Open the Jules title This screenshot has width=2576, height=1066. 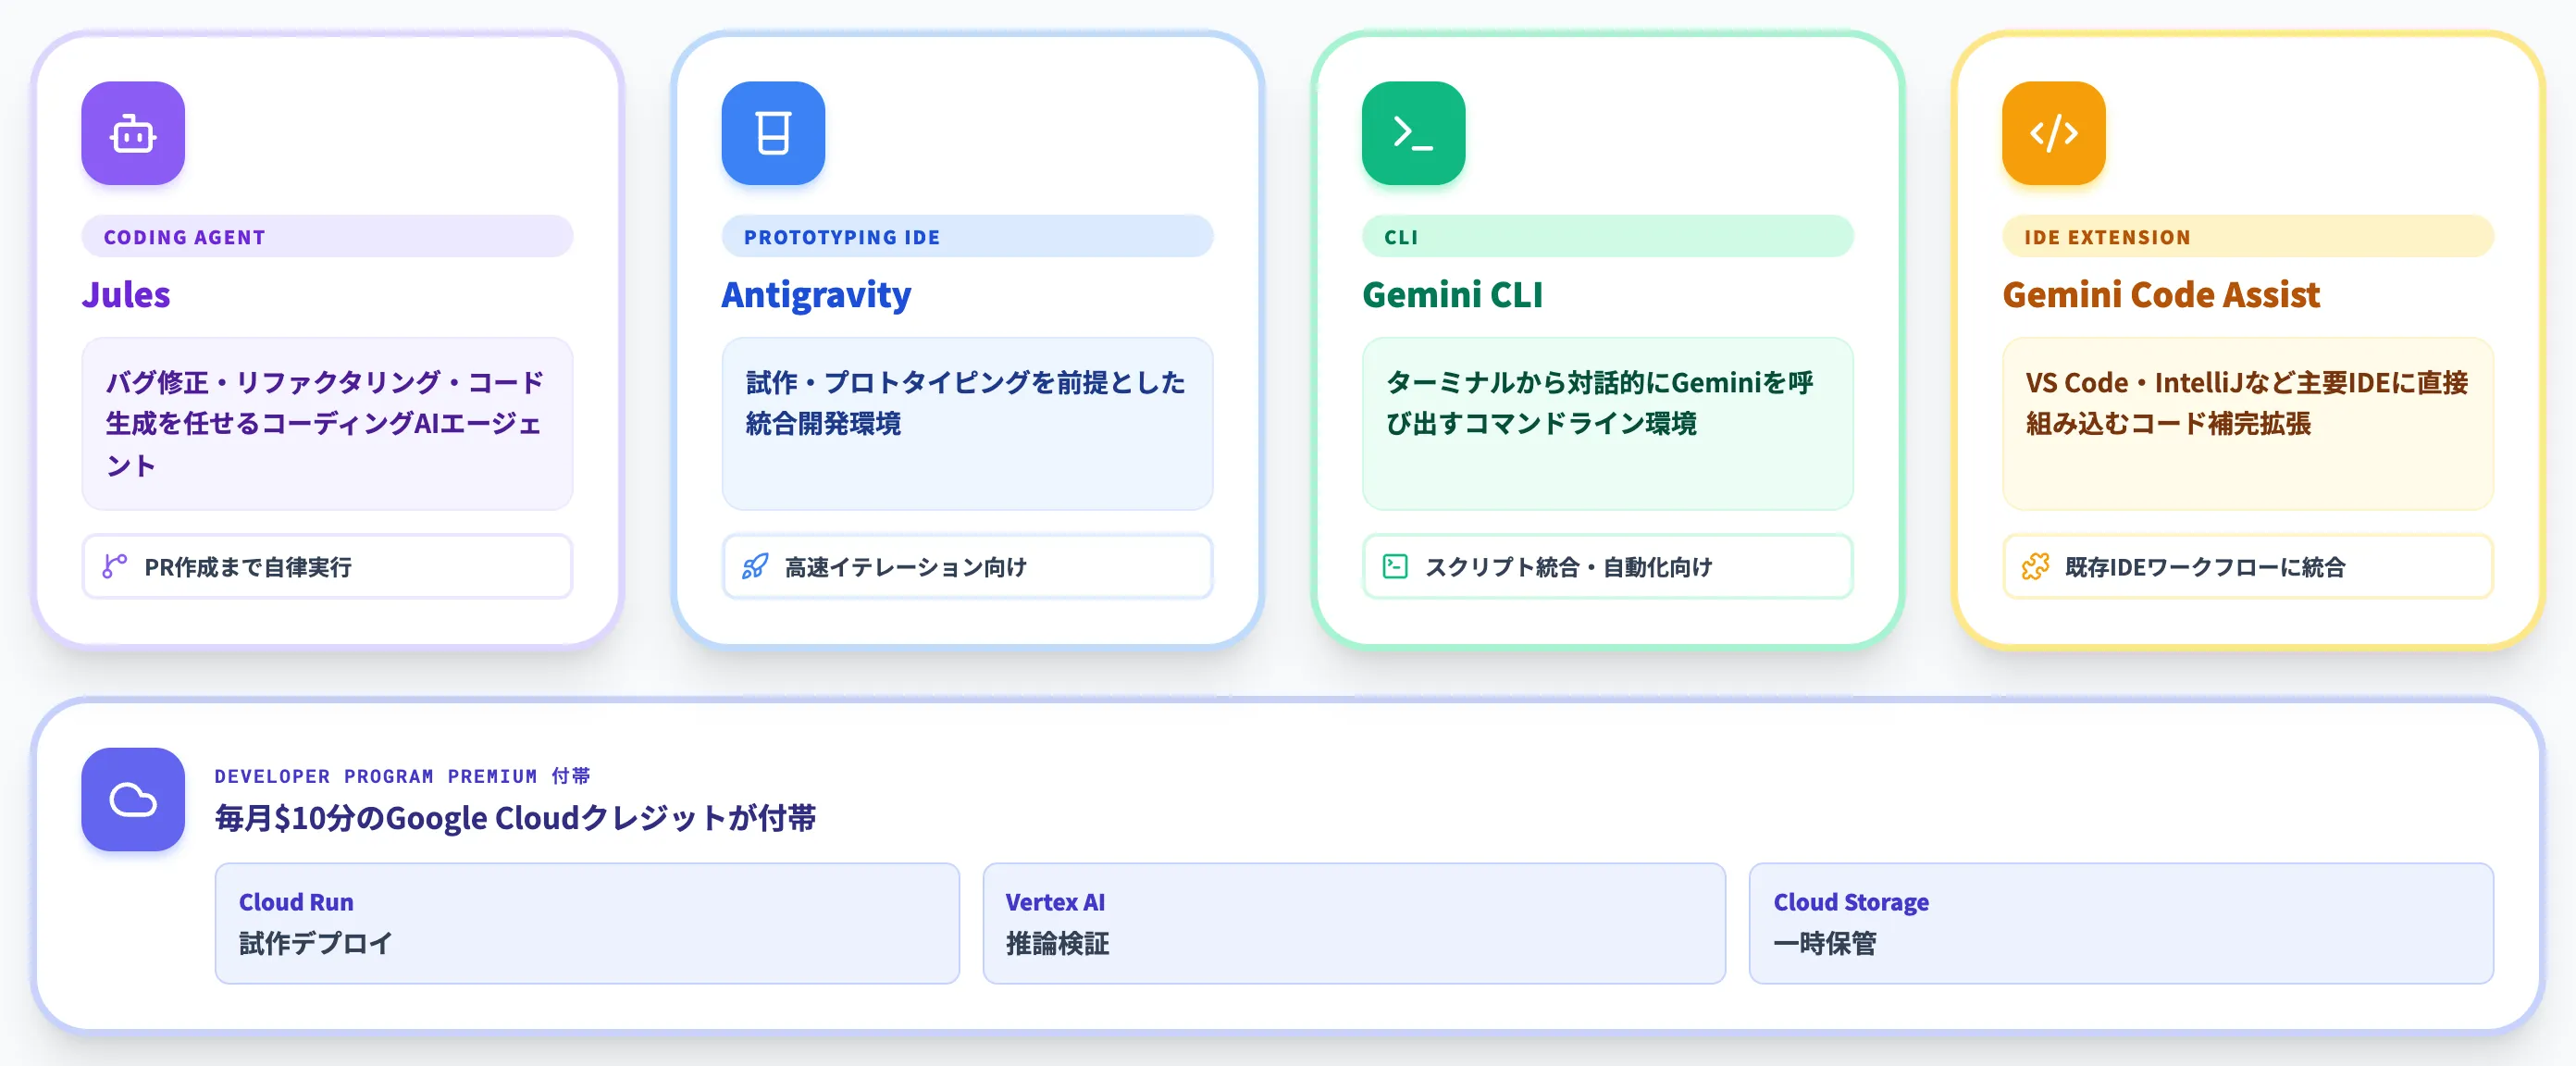pos(126,294)
